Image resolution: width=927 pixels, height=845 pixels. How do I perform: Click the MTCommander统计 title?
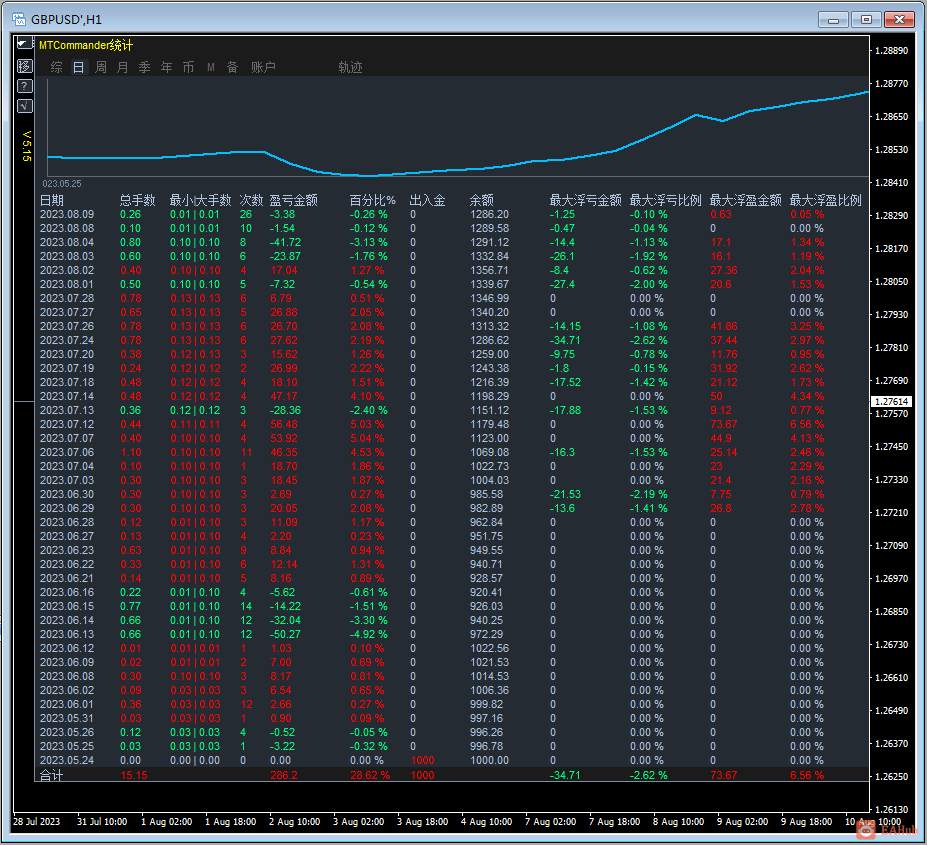click(x=86, y=46)
